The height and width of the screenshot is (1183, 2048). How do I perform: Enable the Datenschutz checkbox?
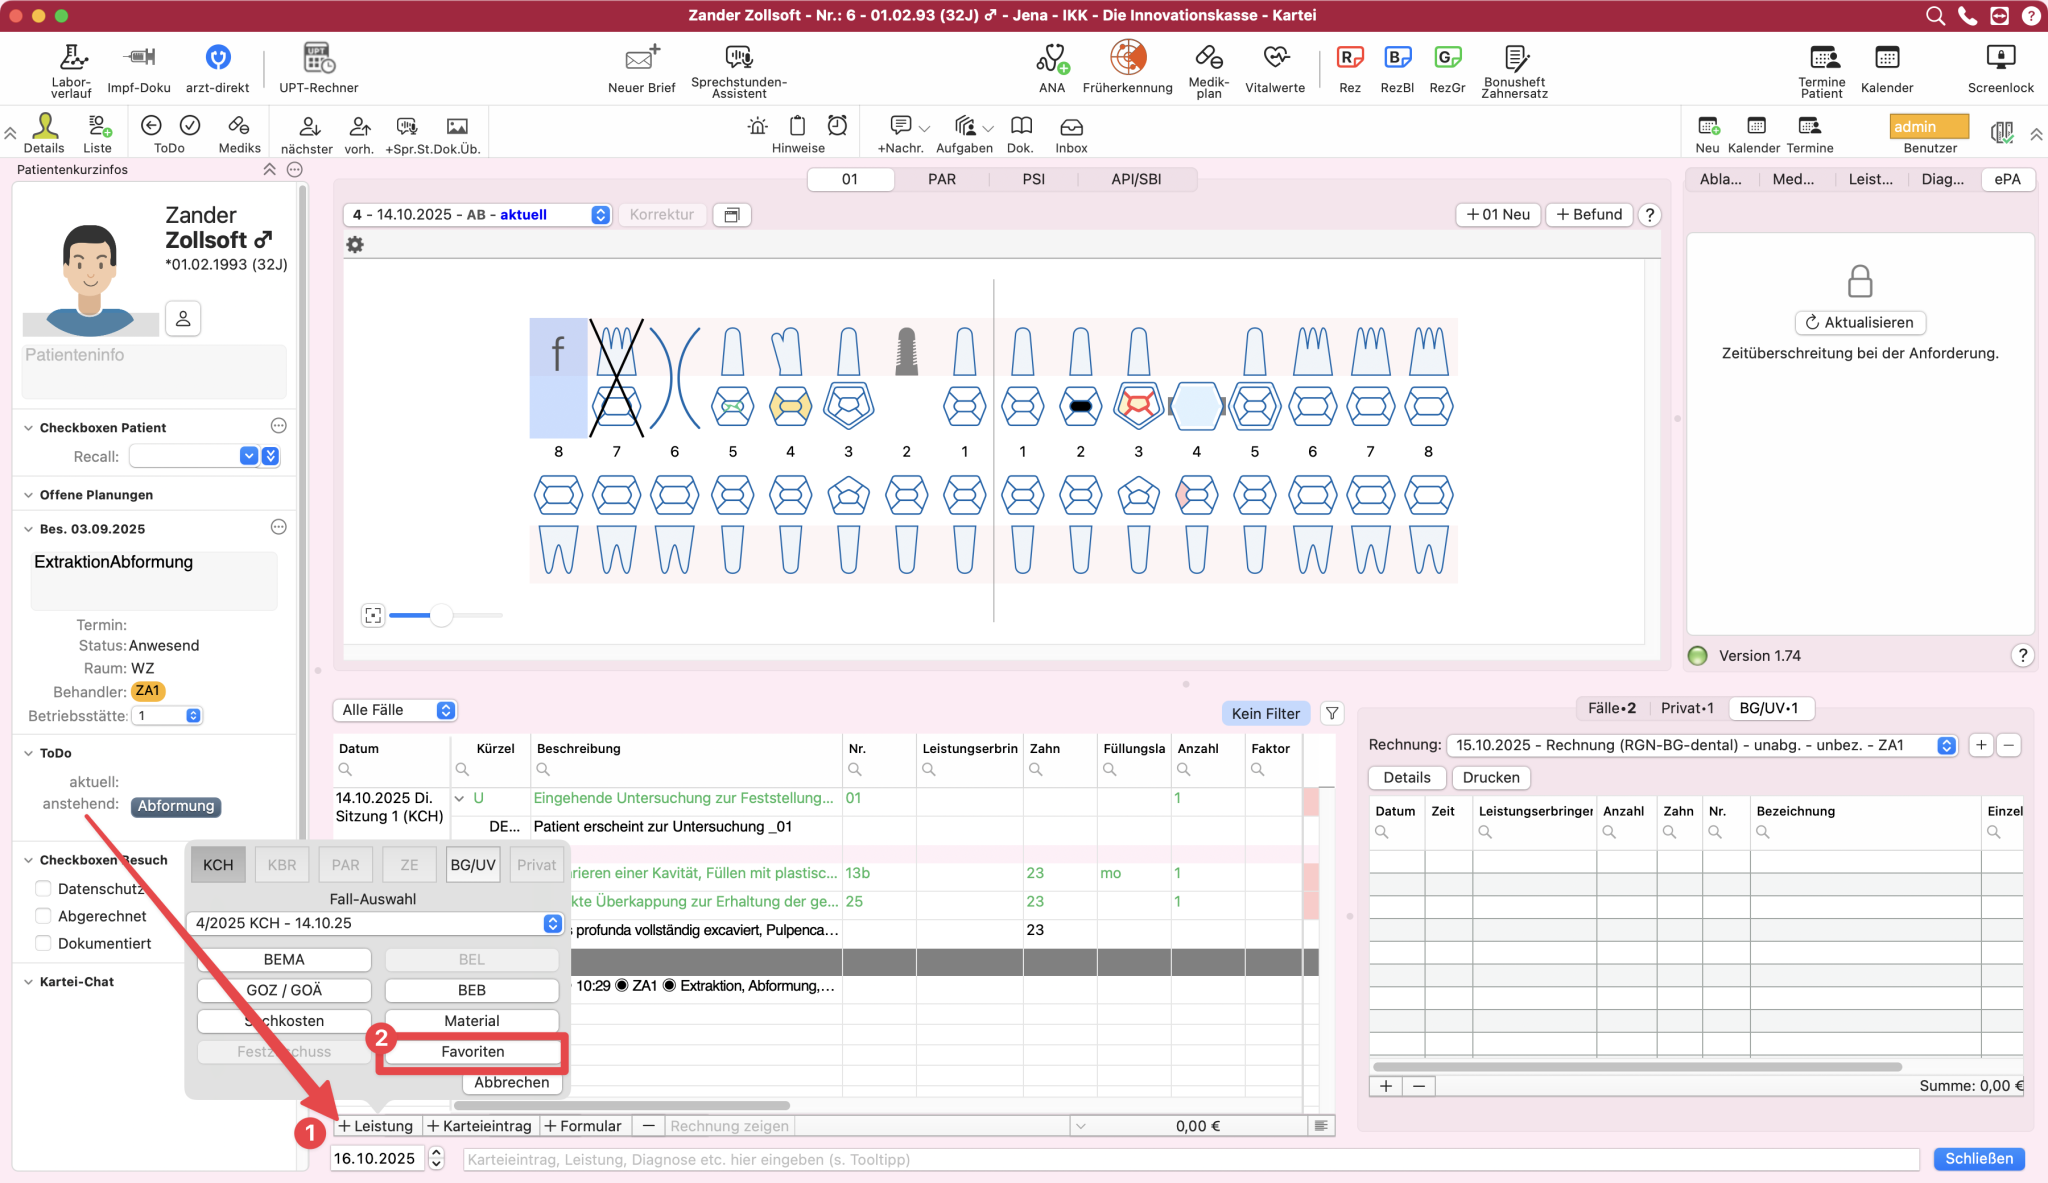click(43, 888)
